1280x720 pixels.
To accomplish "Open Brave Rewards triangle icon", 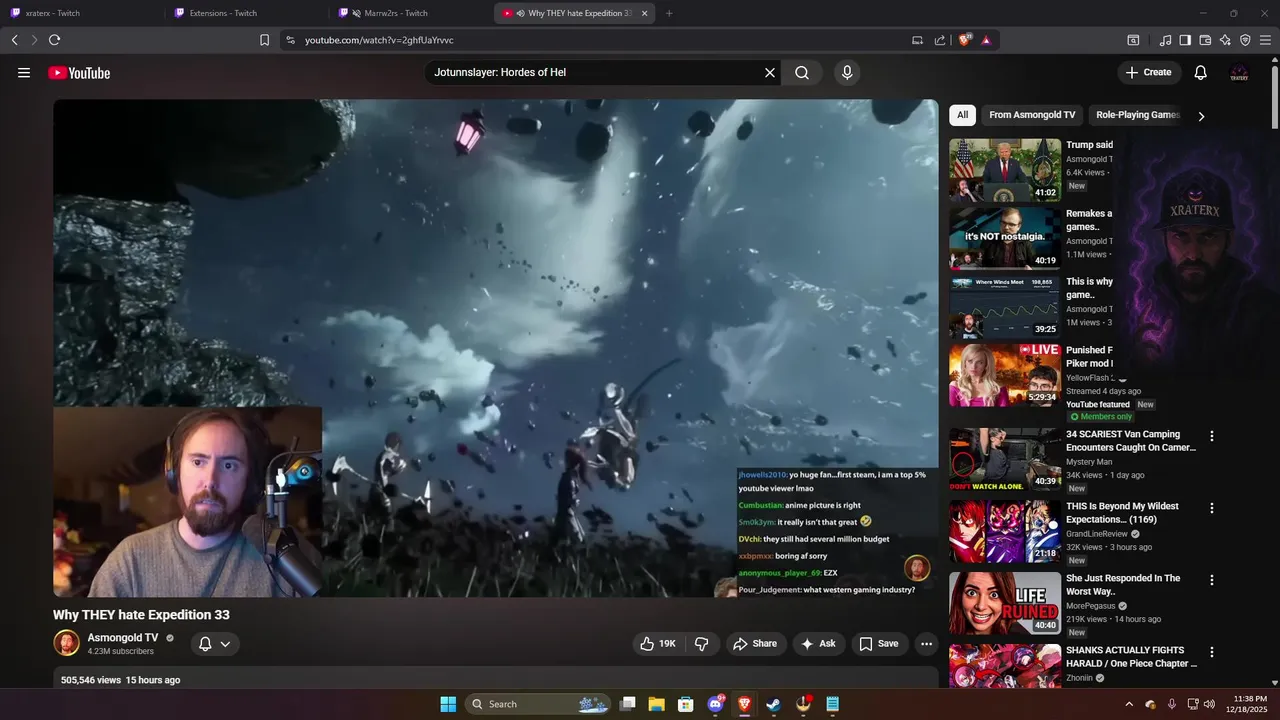I will click(986, 40).
